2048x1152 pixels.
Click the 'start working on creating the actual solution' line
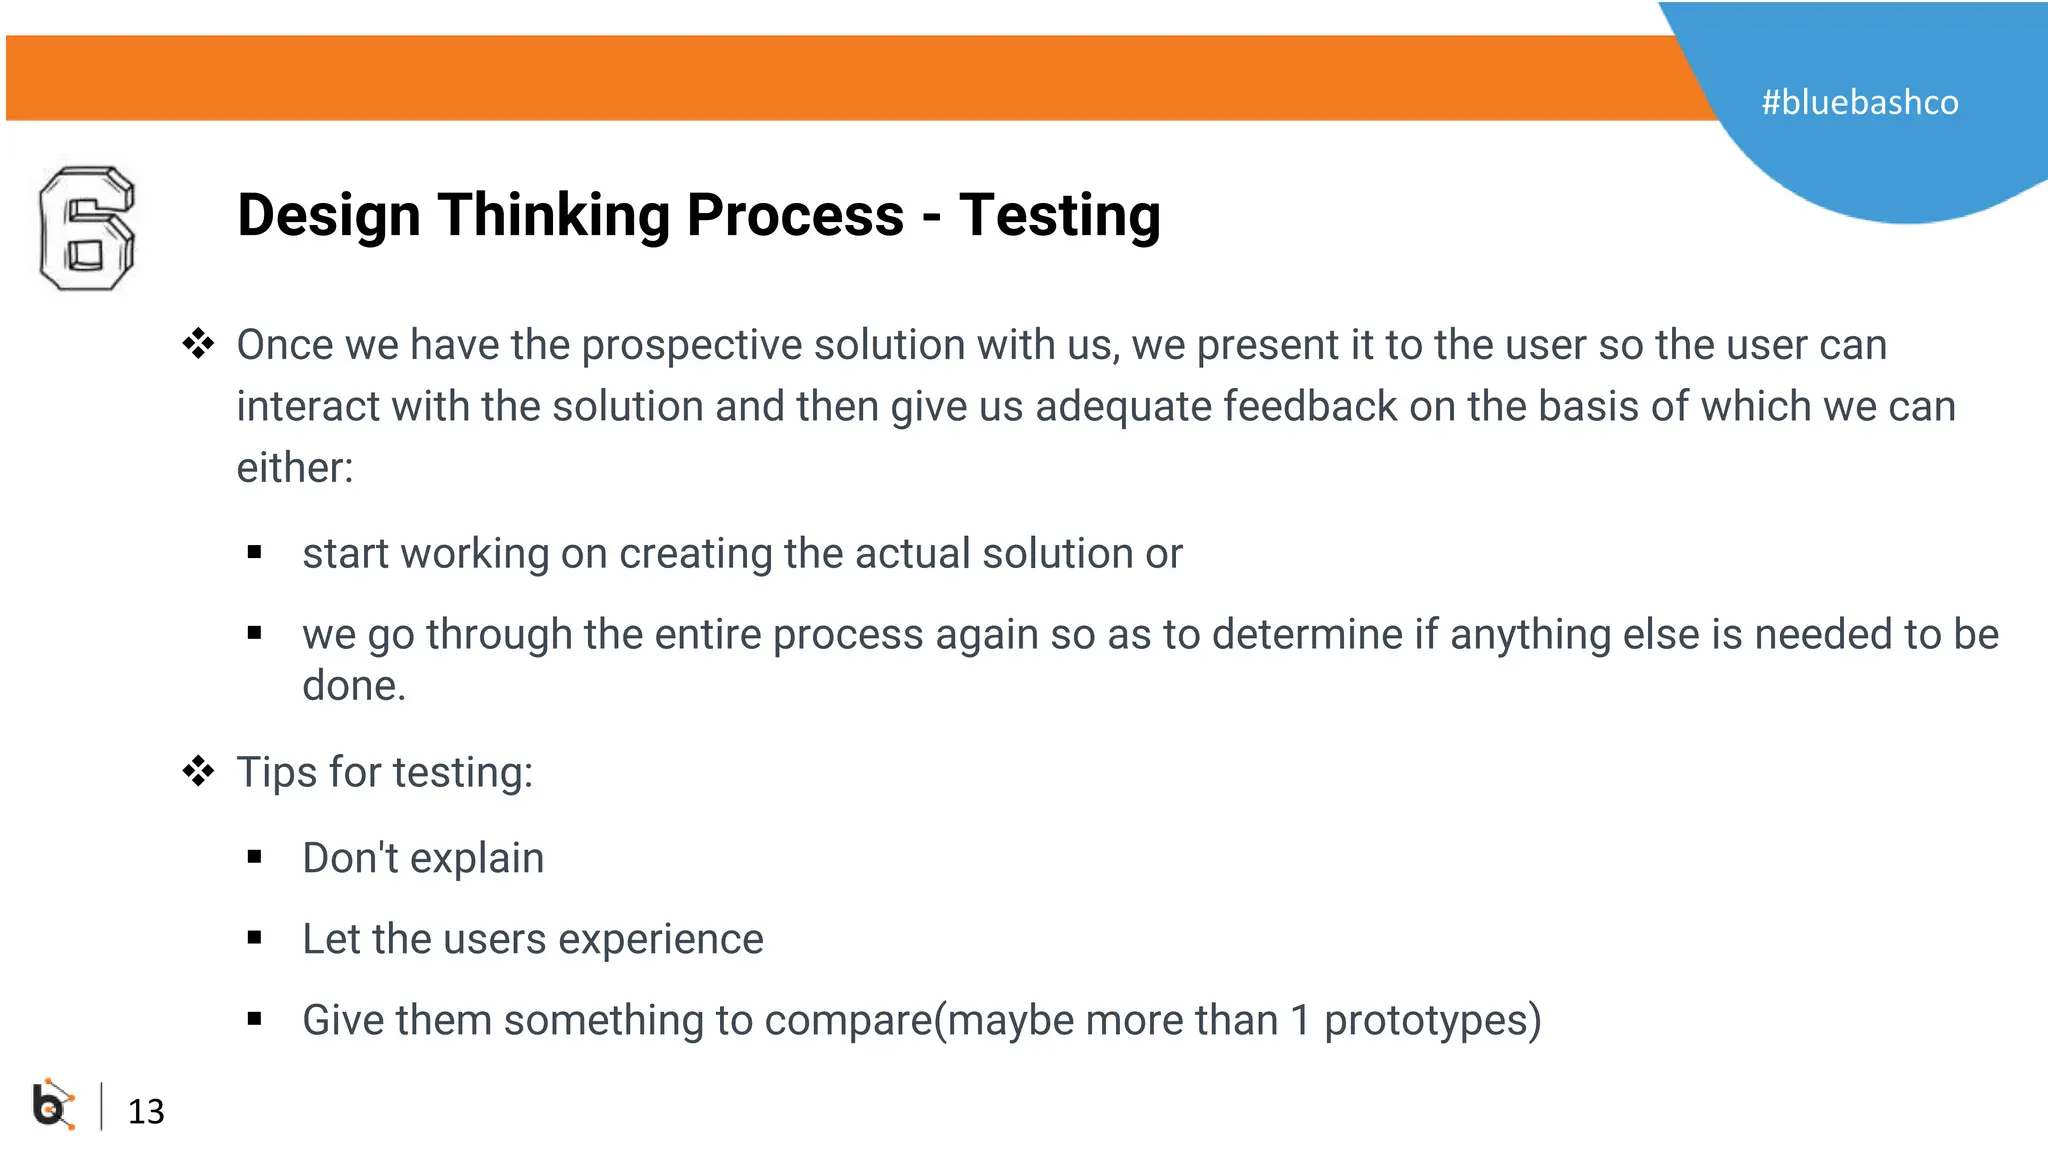[x=742, y=554]
